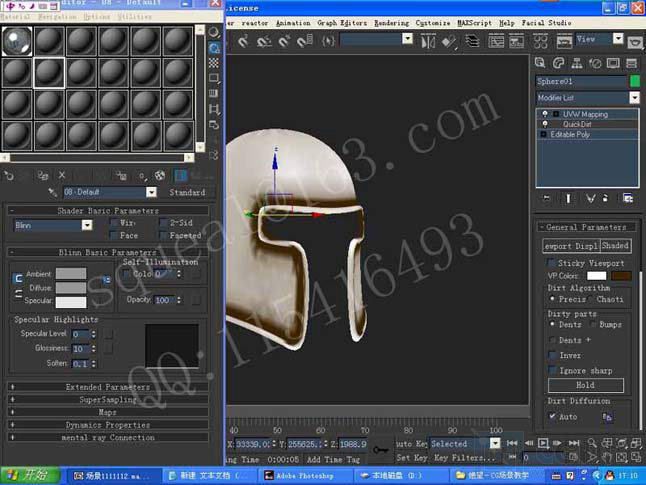Click Reset Map/Mtl X icon
The height and width of the screenshot is (485, 646).
(x=62, y=176)
